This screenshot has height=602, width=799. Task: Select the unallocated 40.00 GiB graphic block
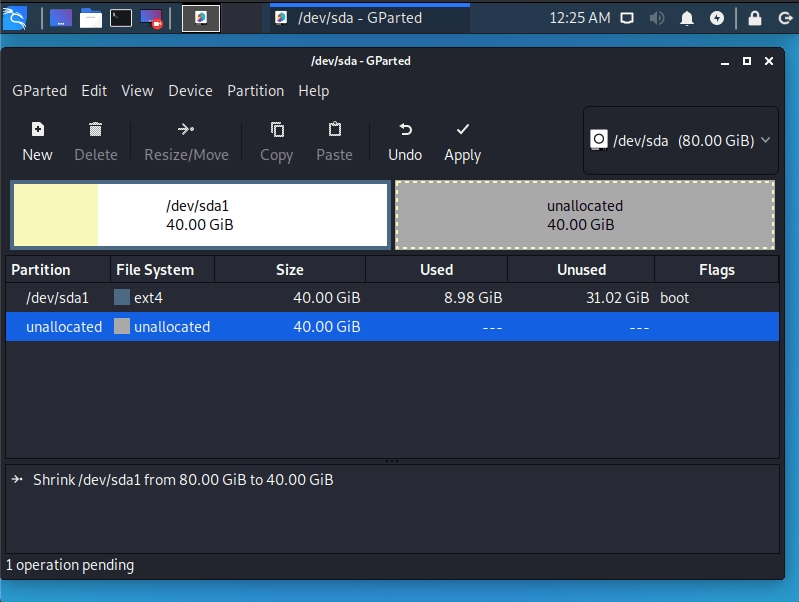[584, 215]
